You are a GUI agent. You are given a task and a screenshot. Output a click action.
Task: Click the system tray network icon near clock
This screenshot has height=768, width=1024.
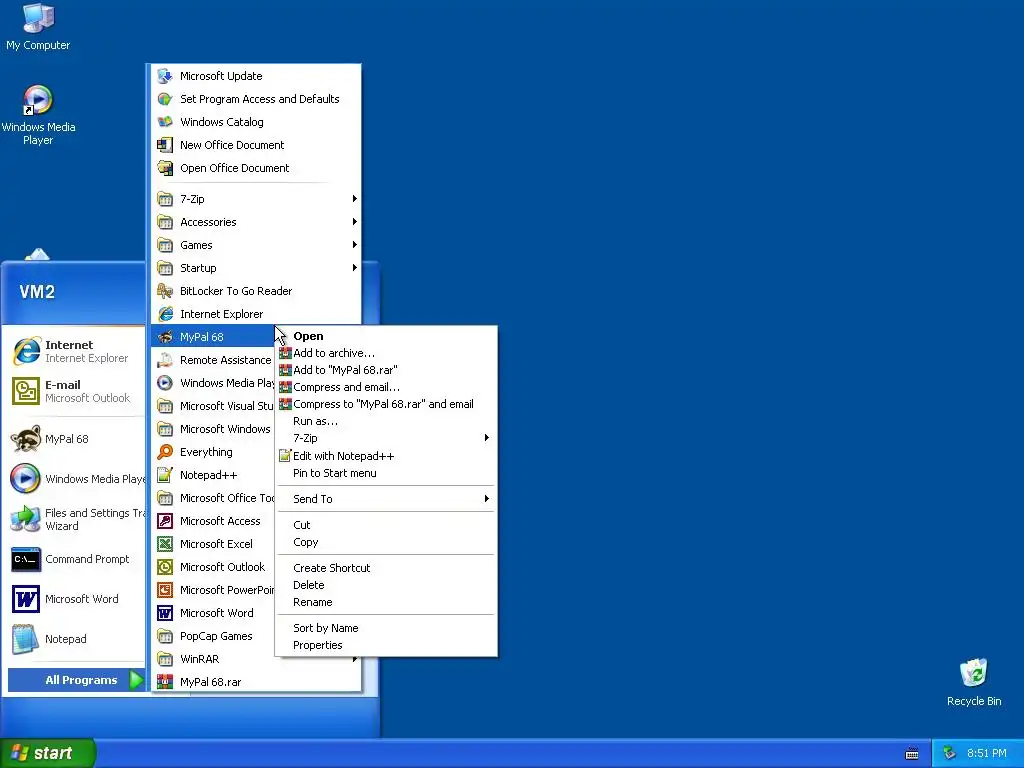click(x=949, y=753)
